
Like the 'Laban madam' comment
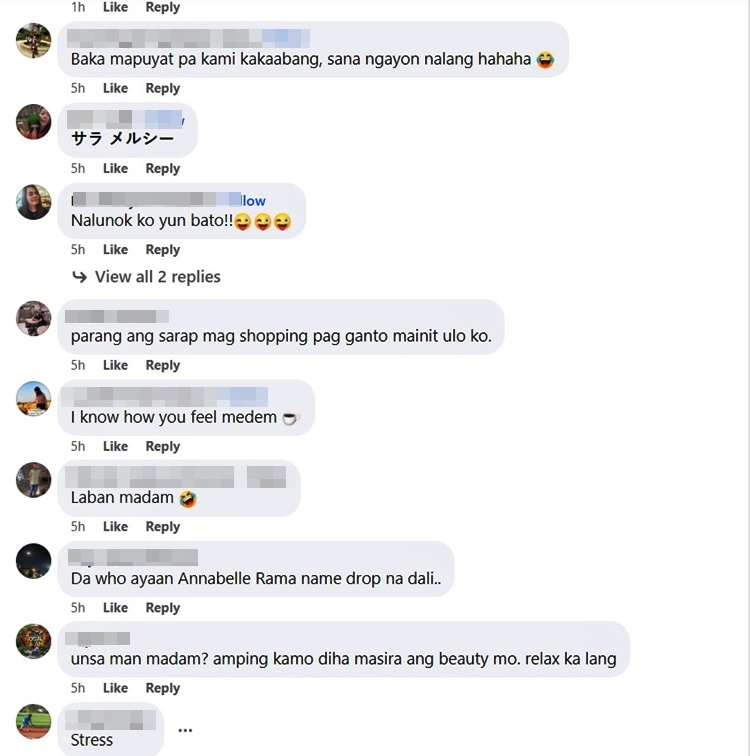115,526
